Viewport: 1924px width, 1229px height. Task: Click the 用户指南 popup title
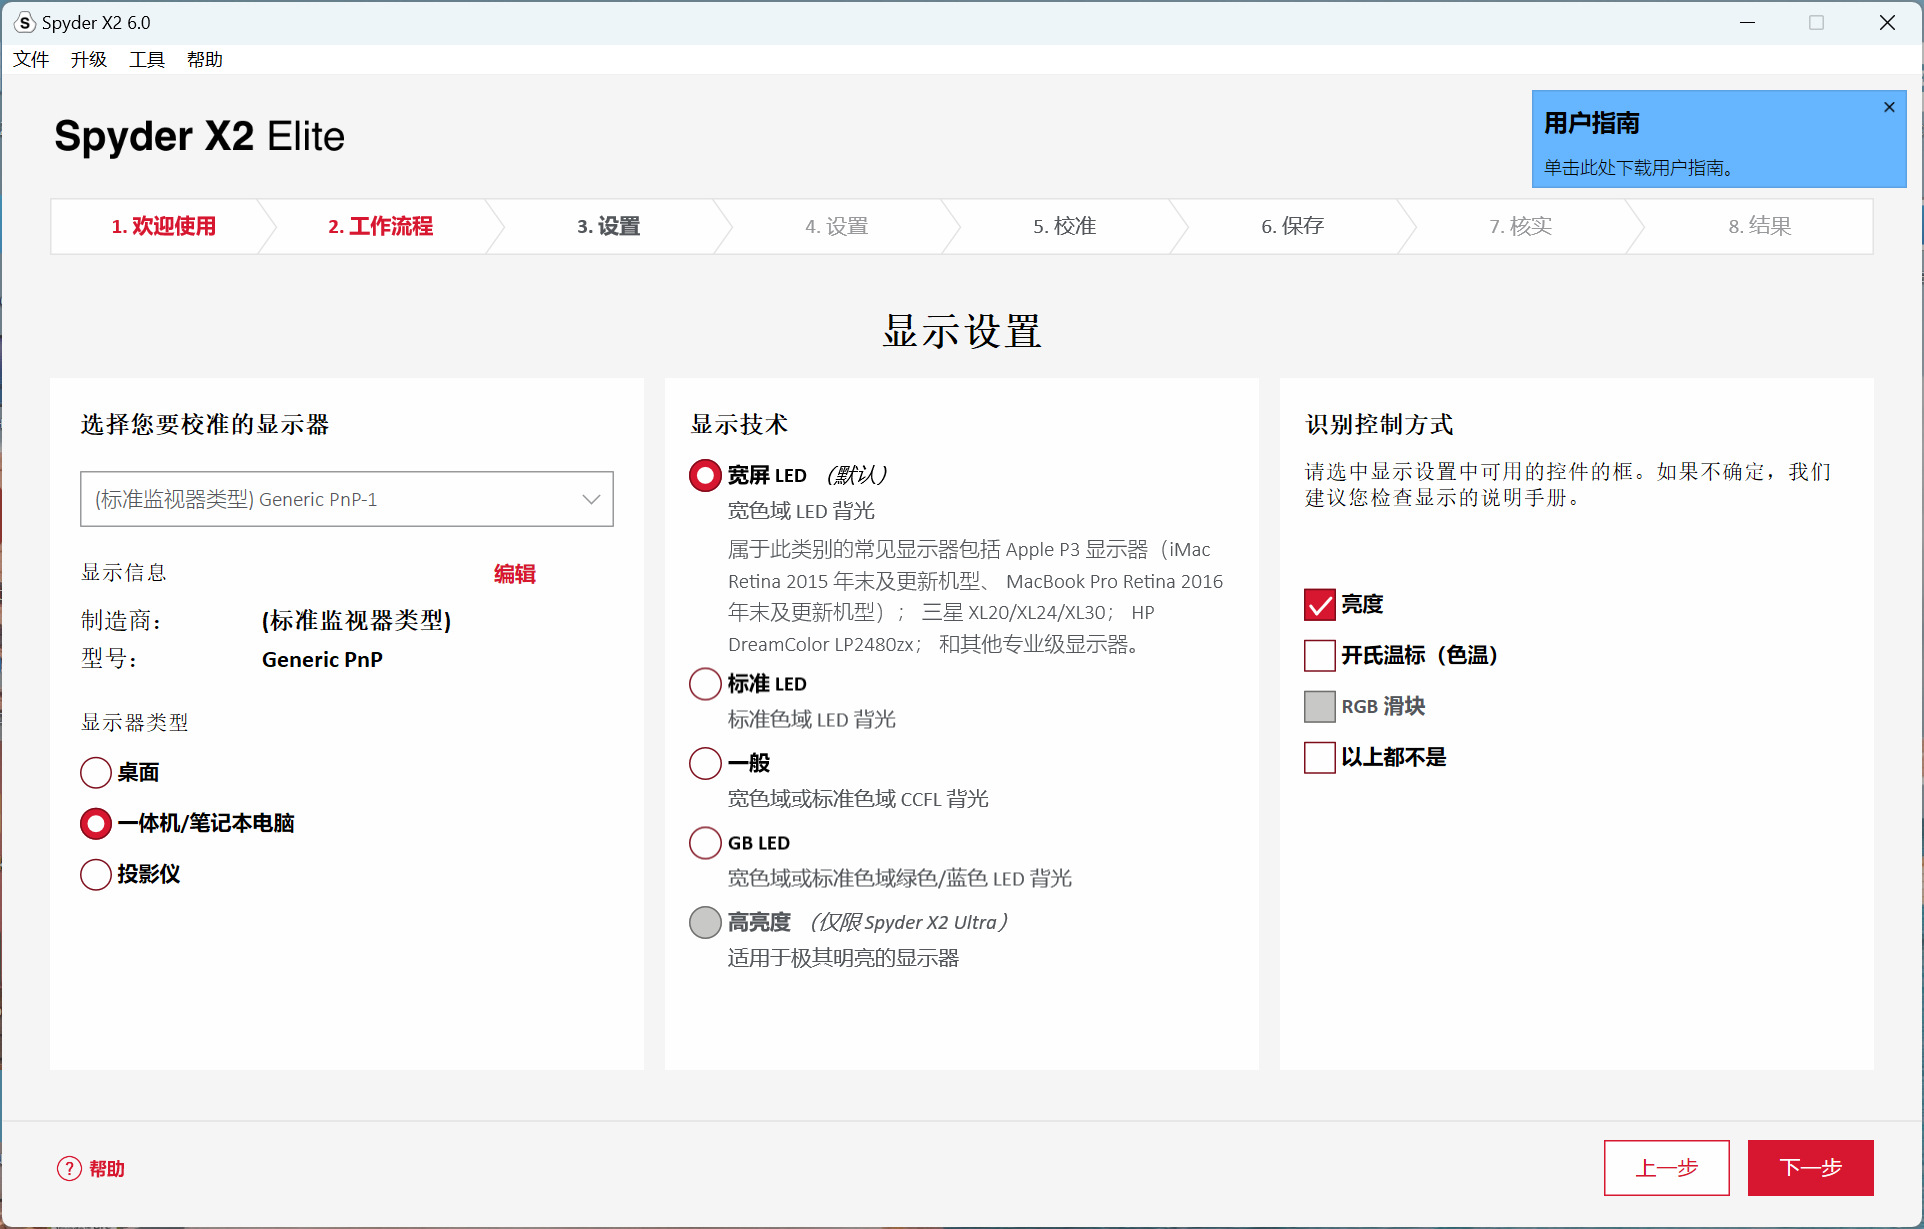coord(1592,123)
